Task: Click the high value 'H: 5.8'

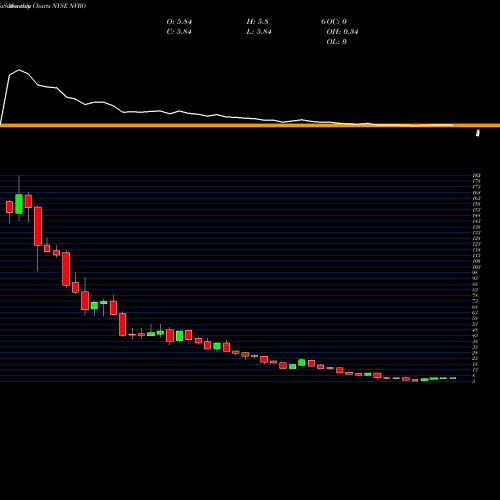Action: click(x=257, y=22)
